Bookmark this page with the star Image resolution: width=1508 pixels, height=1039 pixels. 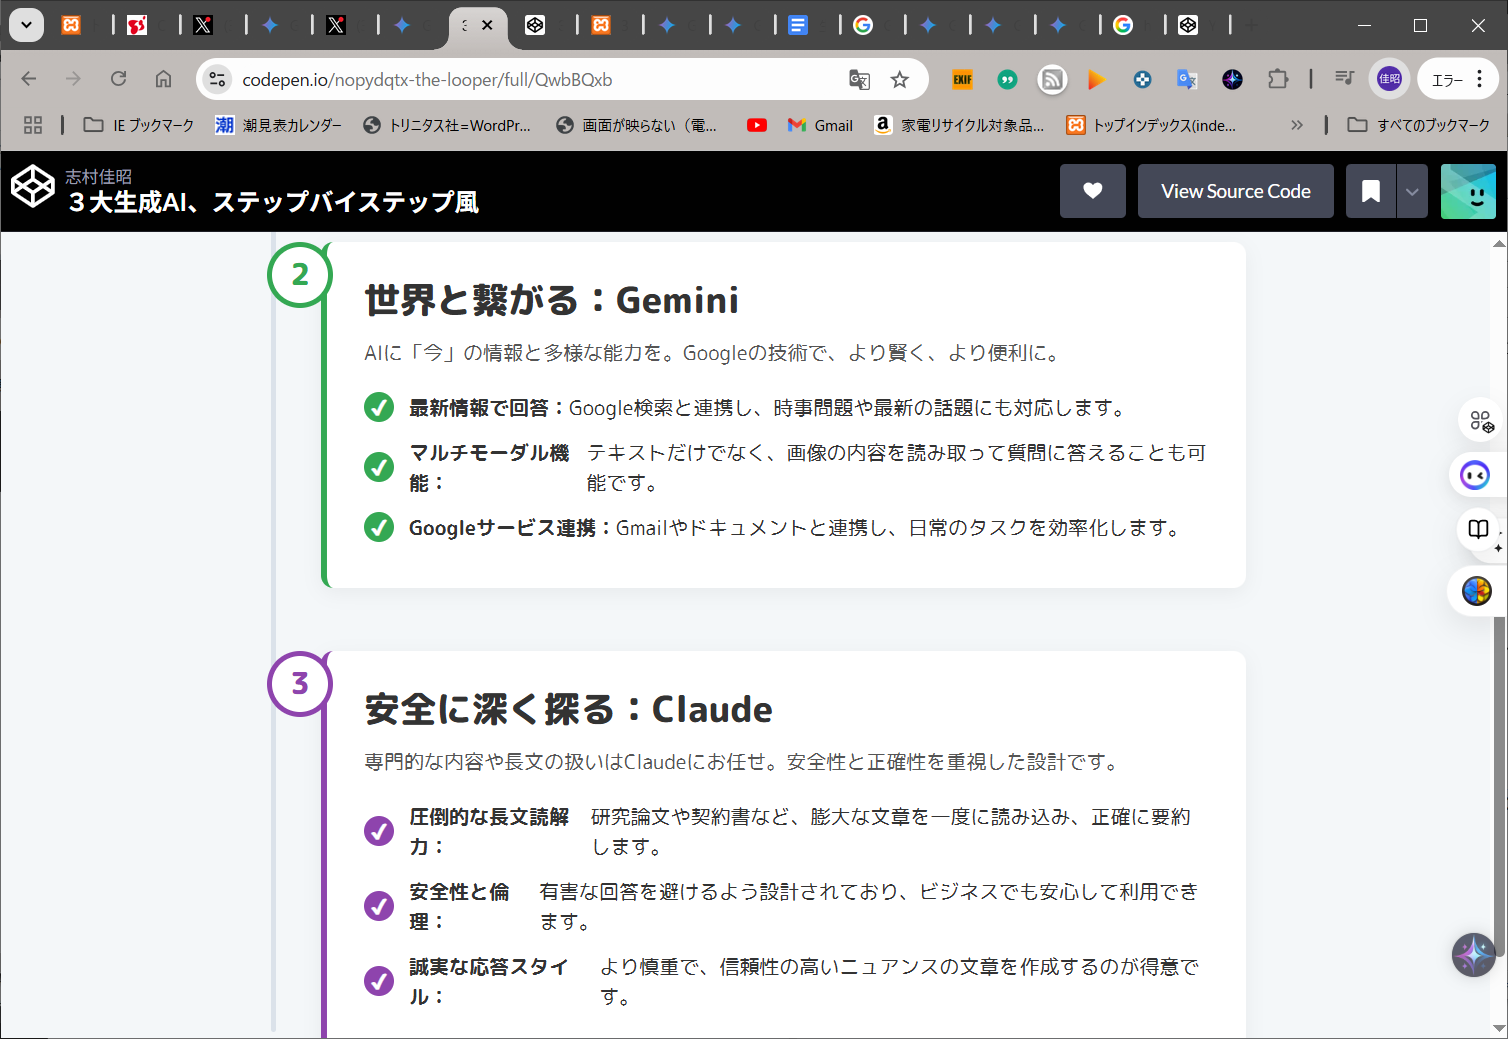(x=900, y=80)
